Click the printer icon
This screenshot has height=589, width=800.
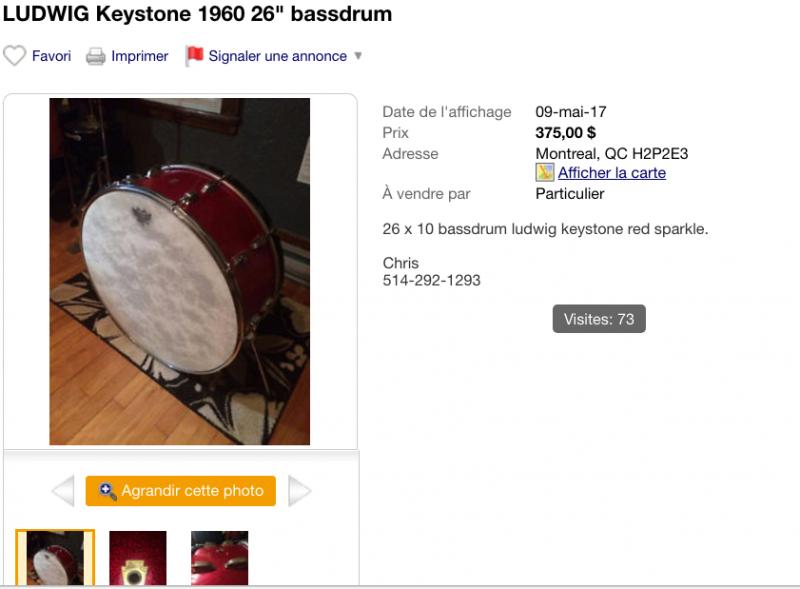click(96, 56)
